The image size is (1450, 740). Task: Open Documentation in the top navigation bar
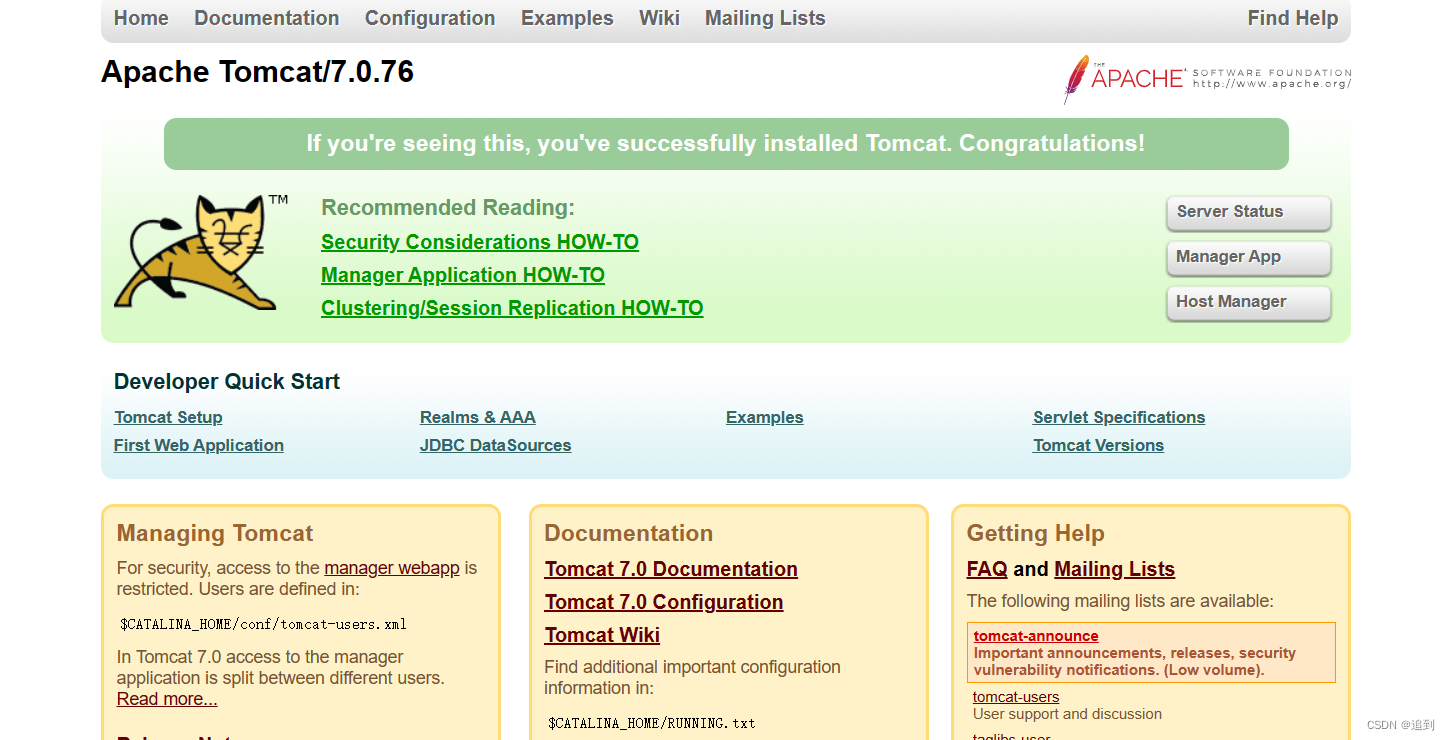tap(267, 18)
